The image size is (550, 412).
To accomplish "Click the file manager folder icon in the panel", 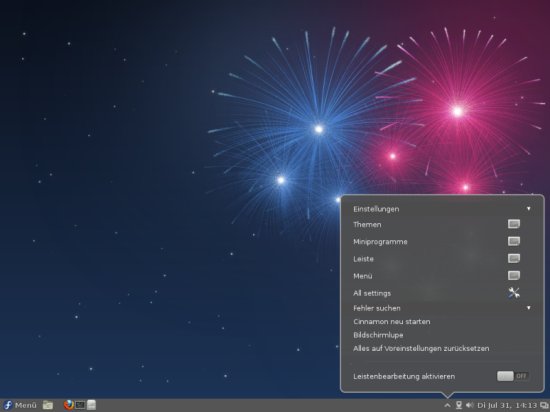I will pyautogui.click(x=48, y=405).
